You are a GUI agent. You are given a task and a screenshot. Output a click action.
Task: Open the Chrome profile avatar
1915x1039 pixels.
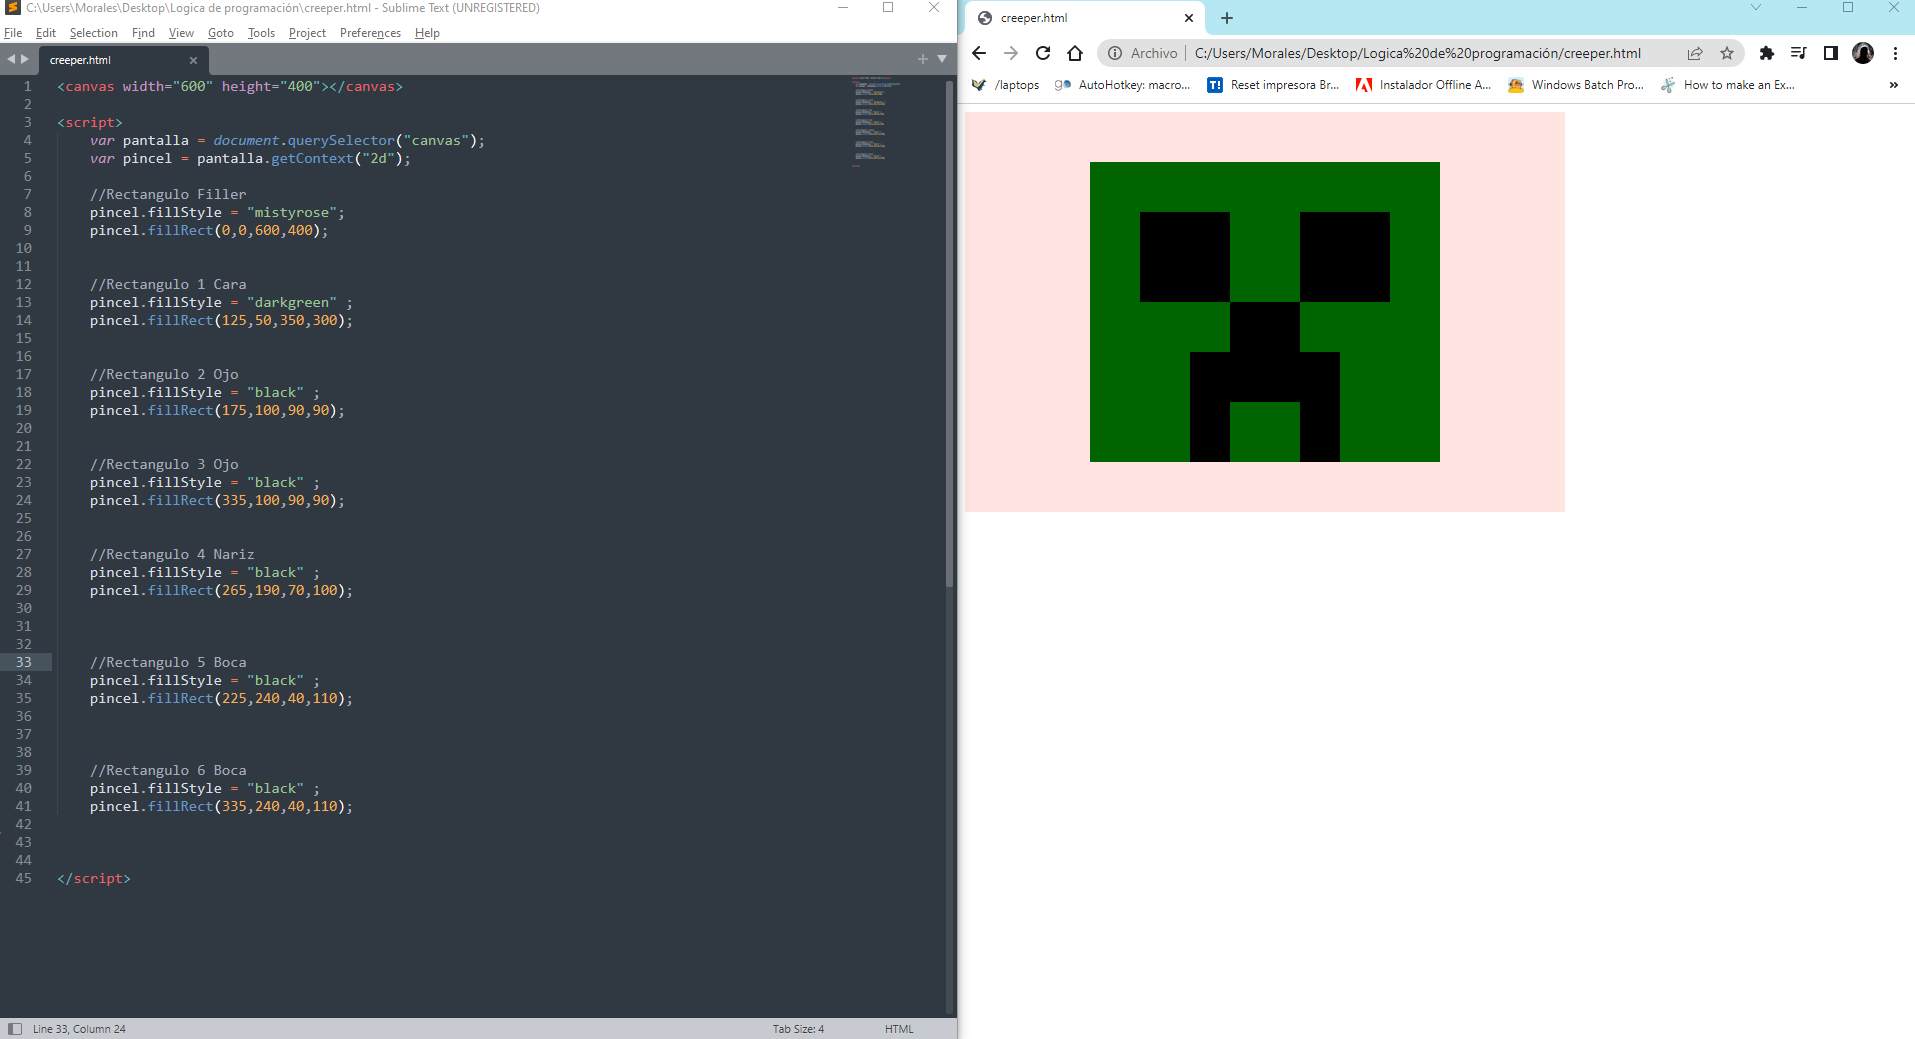click(1863, 53)
